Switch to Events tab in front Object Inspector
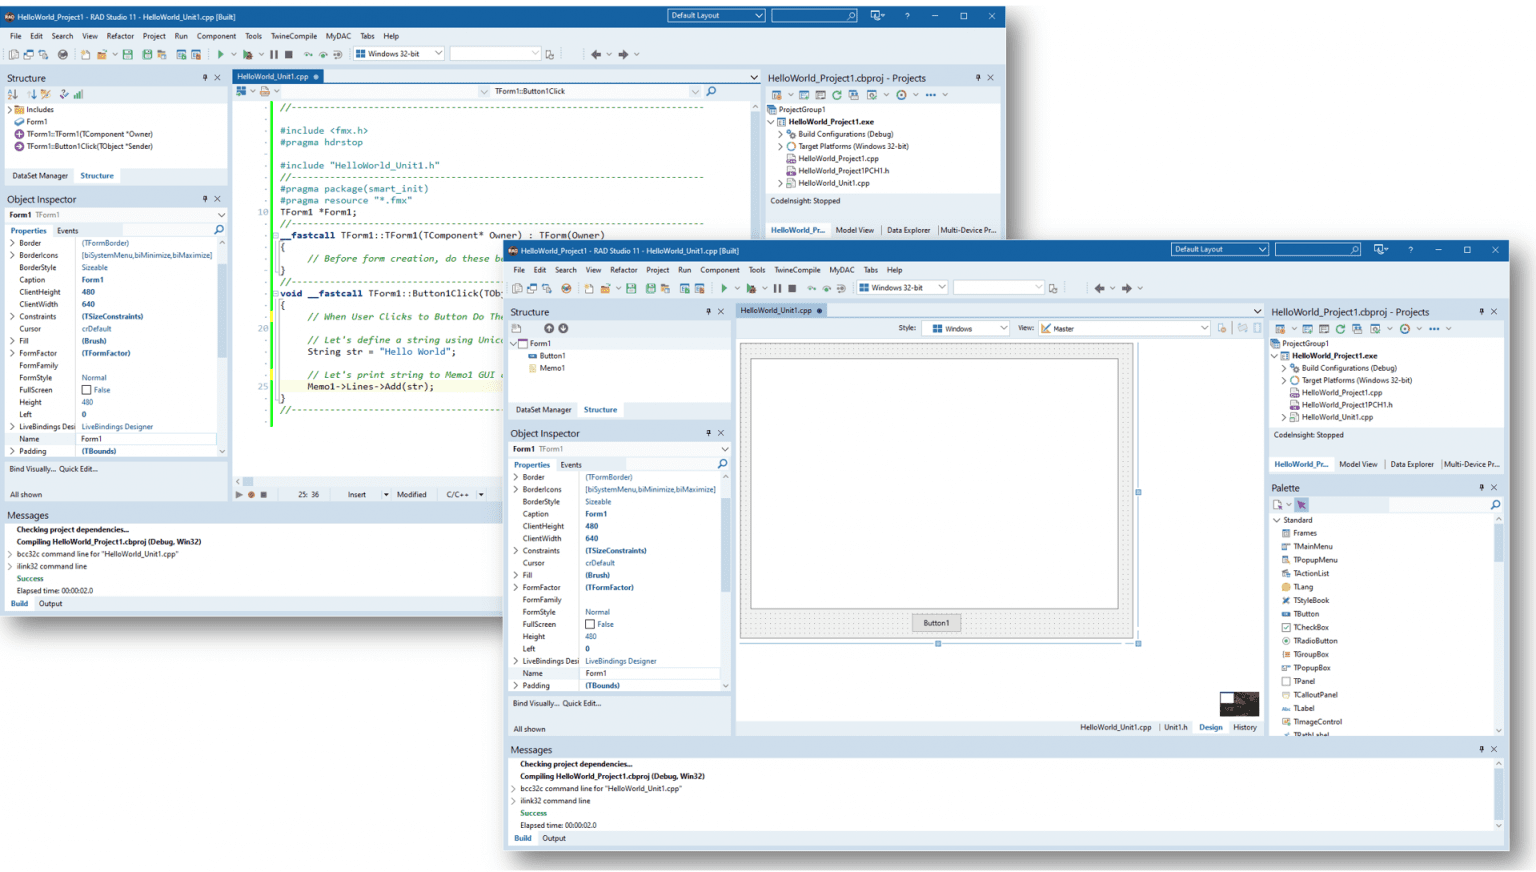The width and height of the screenshot is (1536, 872). coord(571,464)
